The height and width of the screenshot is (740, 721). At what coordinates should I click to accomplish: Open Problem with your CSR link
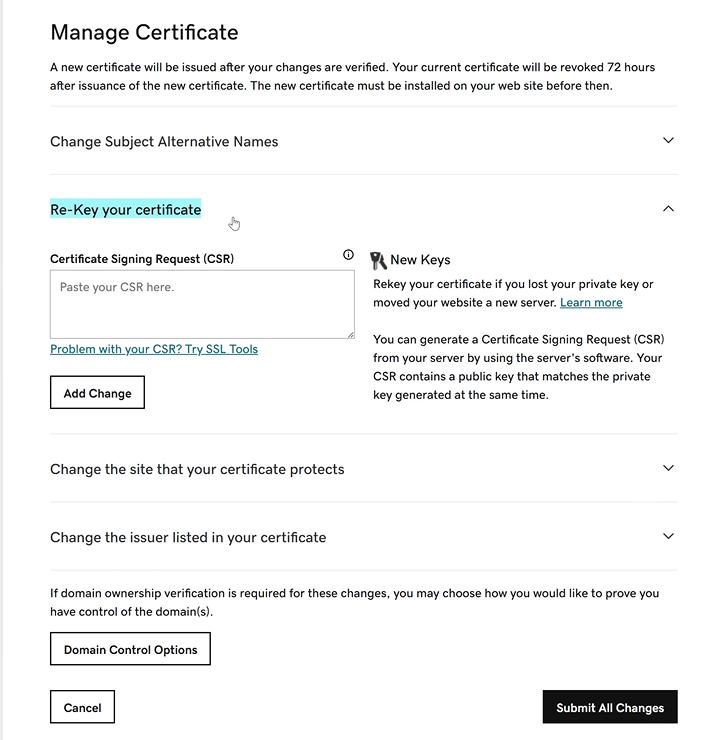click(154, 349)
